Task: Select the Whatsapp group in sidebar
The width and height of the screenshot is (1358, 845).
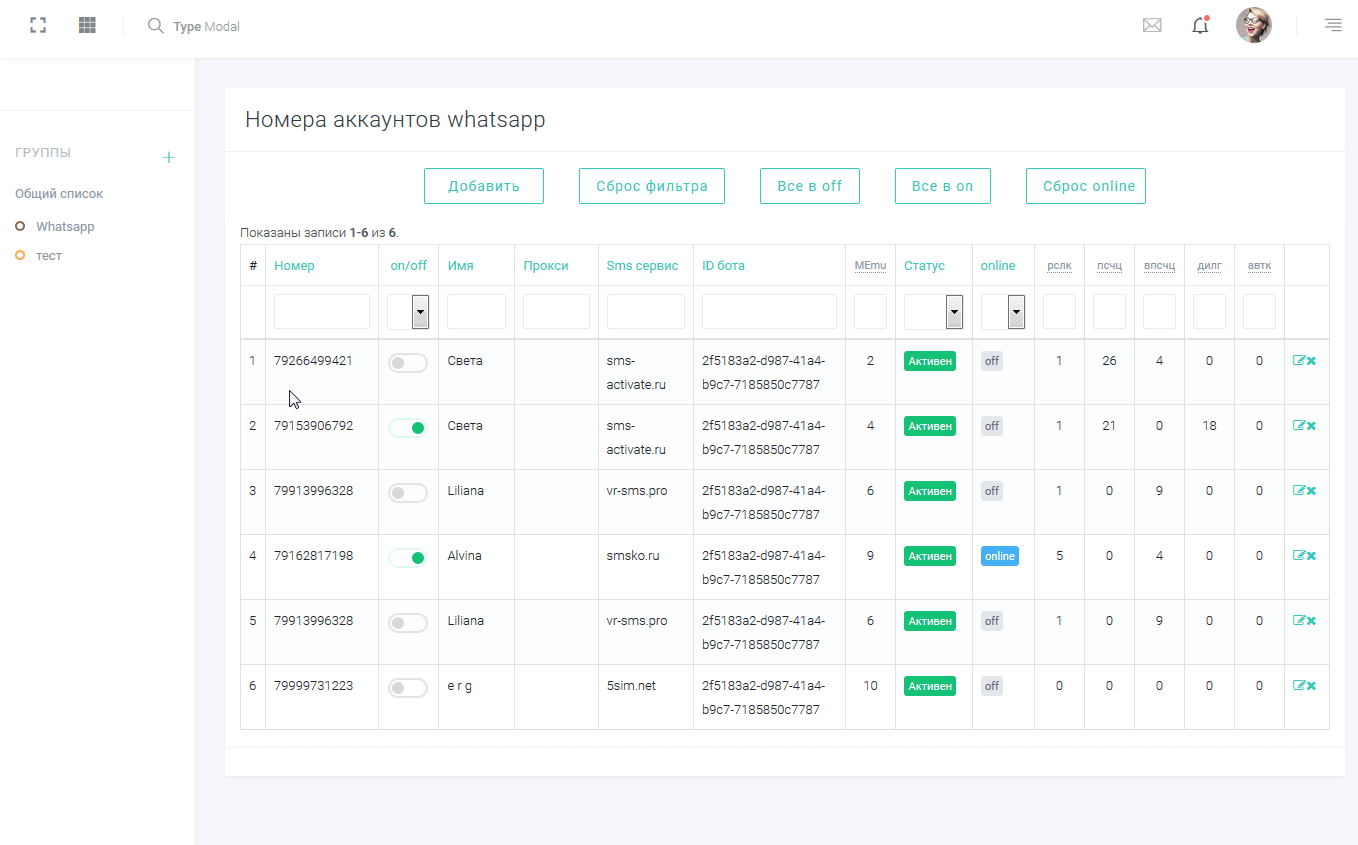Action: [65, 227]
